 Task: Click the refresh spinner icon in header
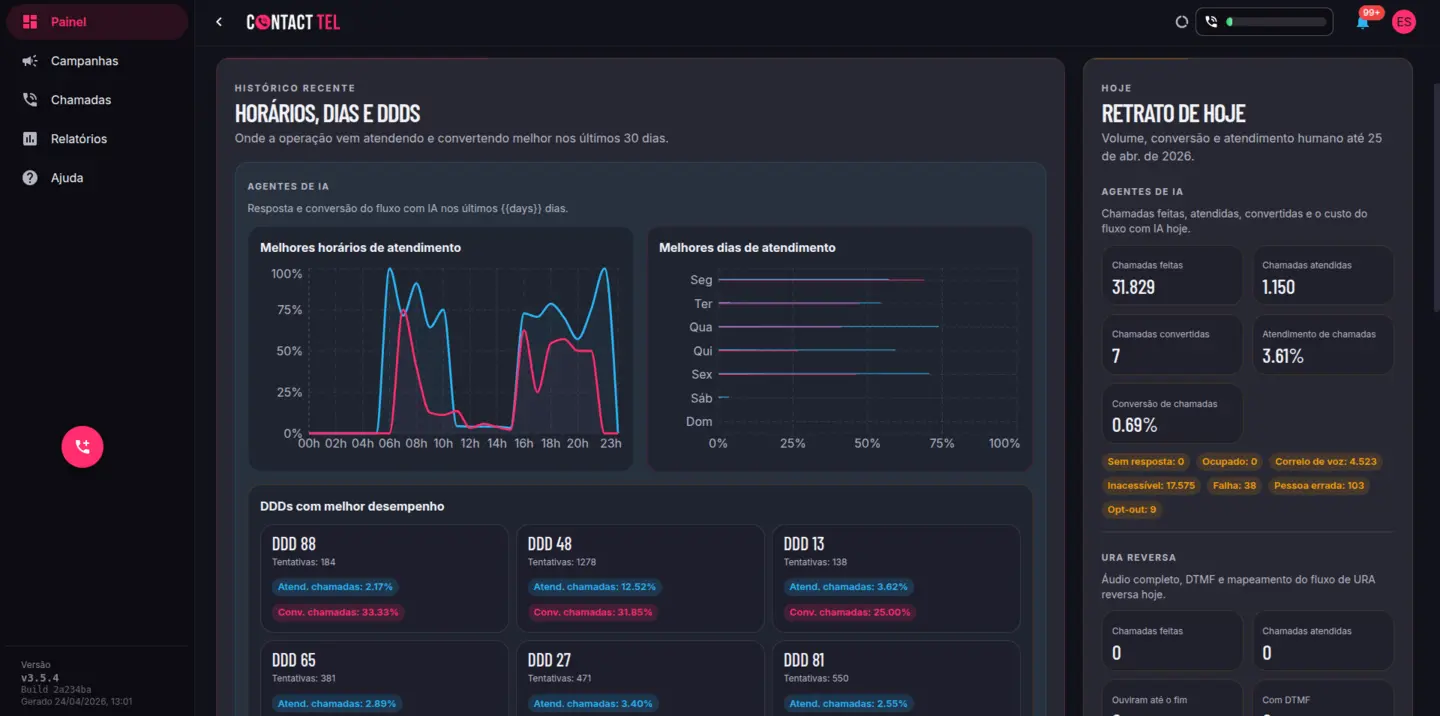pyautogui.click(x=1181, y=22)
